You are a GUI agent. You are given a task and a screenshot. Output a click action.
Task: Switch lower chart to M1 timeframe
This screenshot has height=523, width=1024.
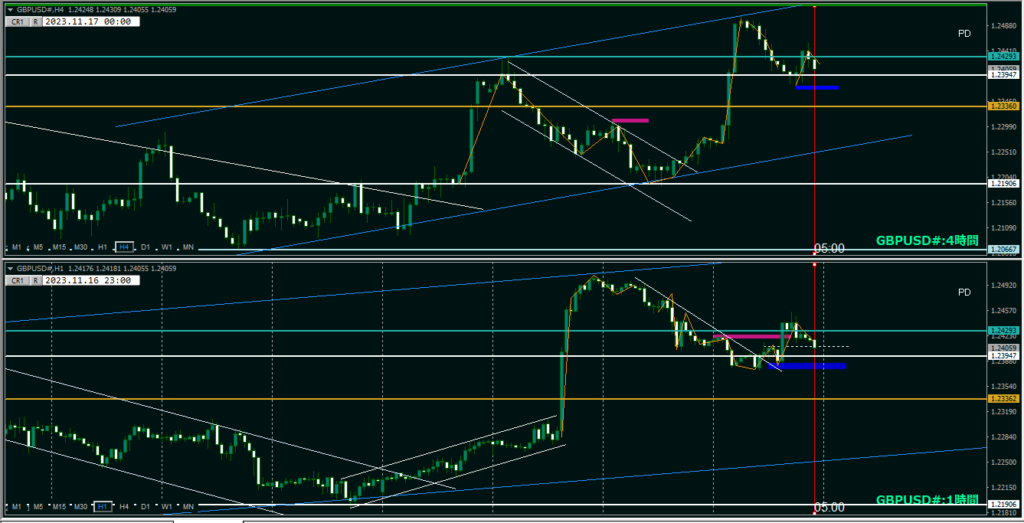click(x=16, y=507)
